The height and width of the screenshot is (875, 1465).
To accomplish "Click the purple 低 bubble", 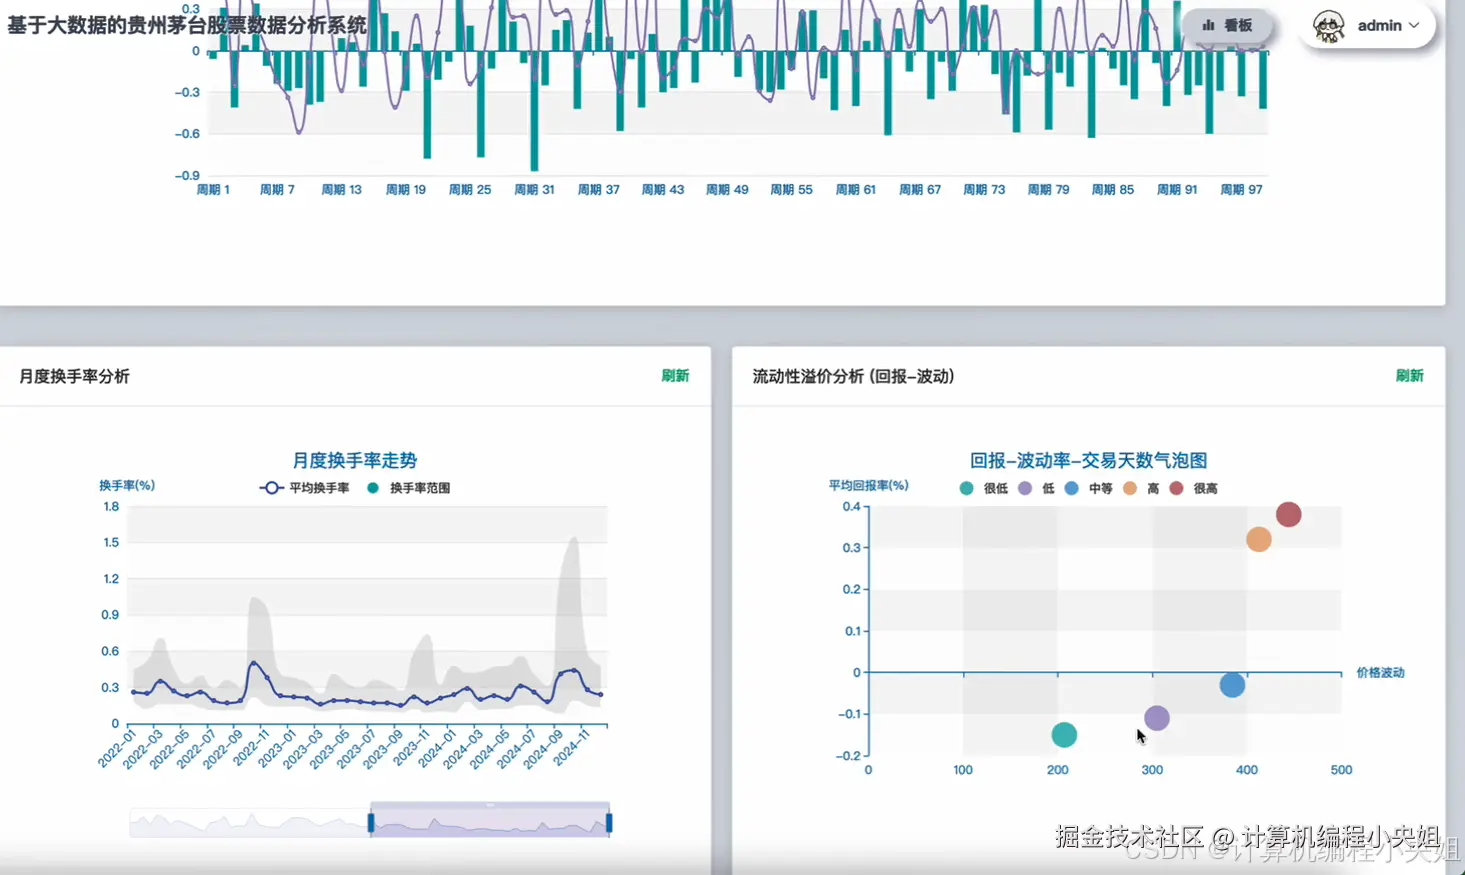I will pos(1156,718).
